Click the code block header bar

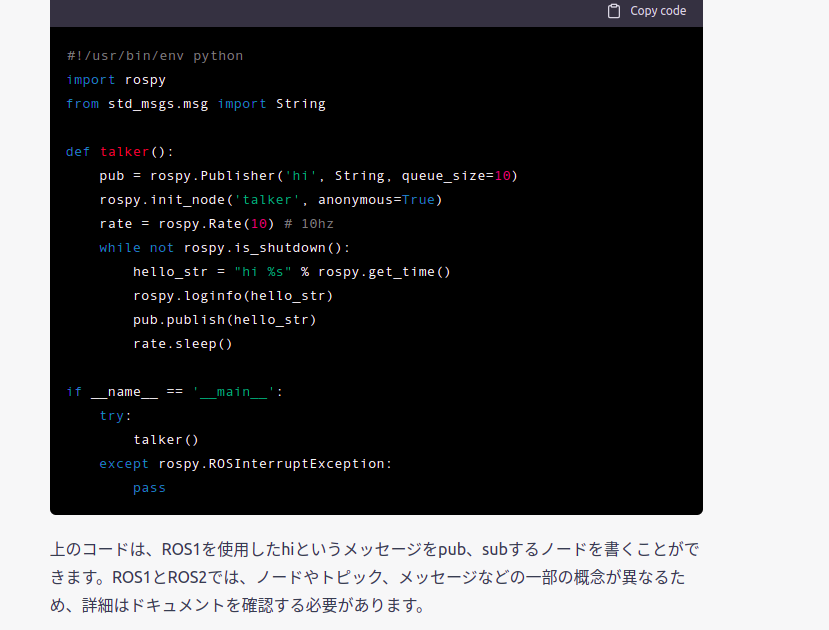(x=376, y=13)
